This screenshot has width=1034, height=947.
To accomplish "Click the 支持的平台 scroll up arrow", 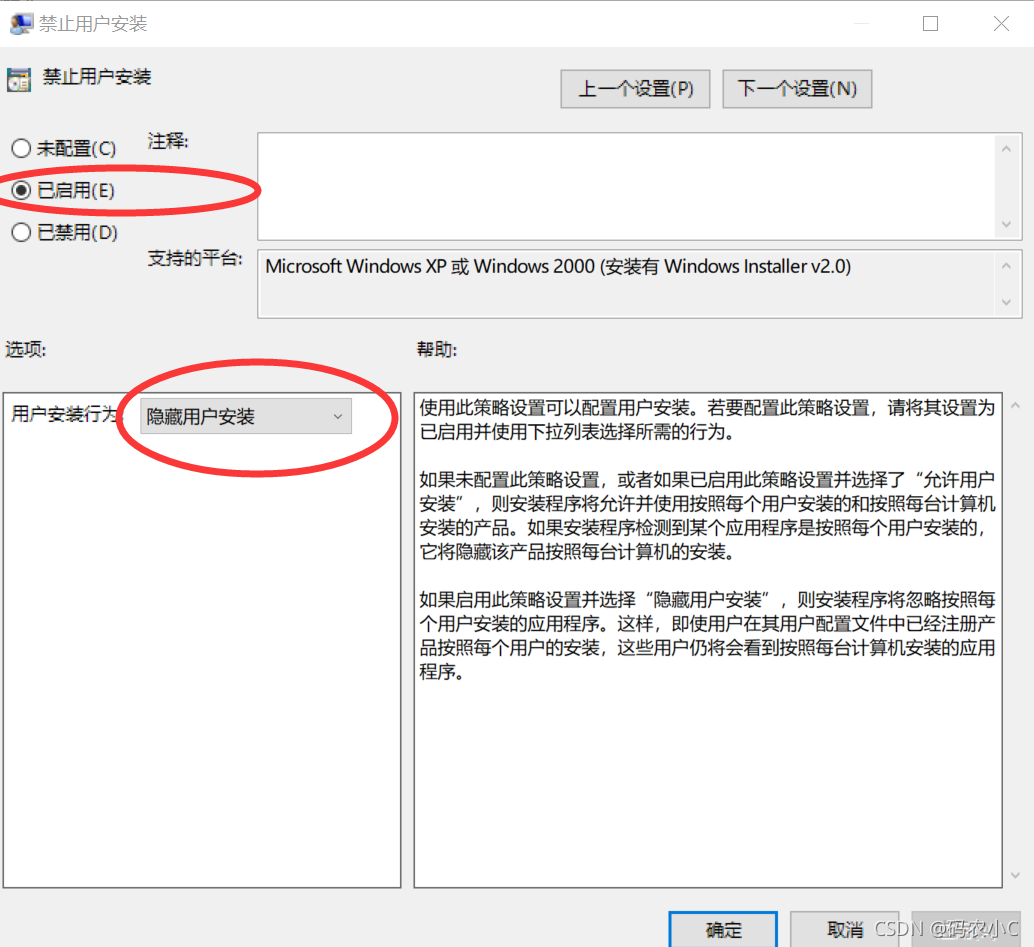I will [x=1006, y=266].
